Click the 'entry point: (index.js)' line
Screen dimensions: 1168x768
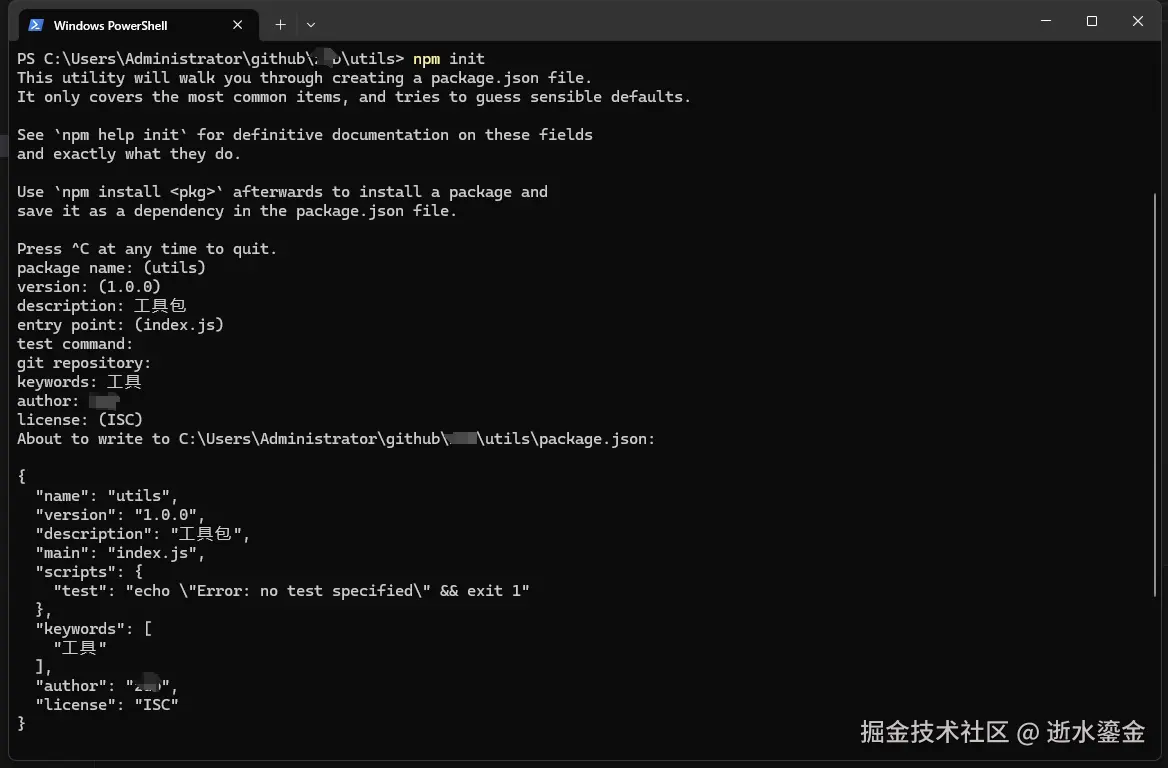click(120, 325)
